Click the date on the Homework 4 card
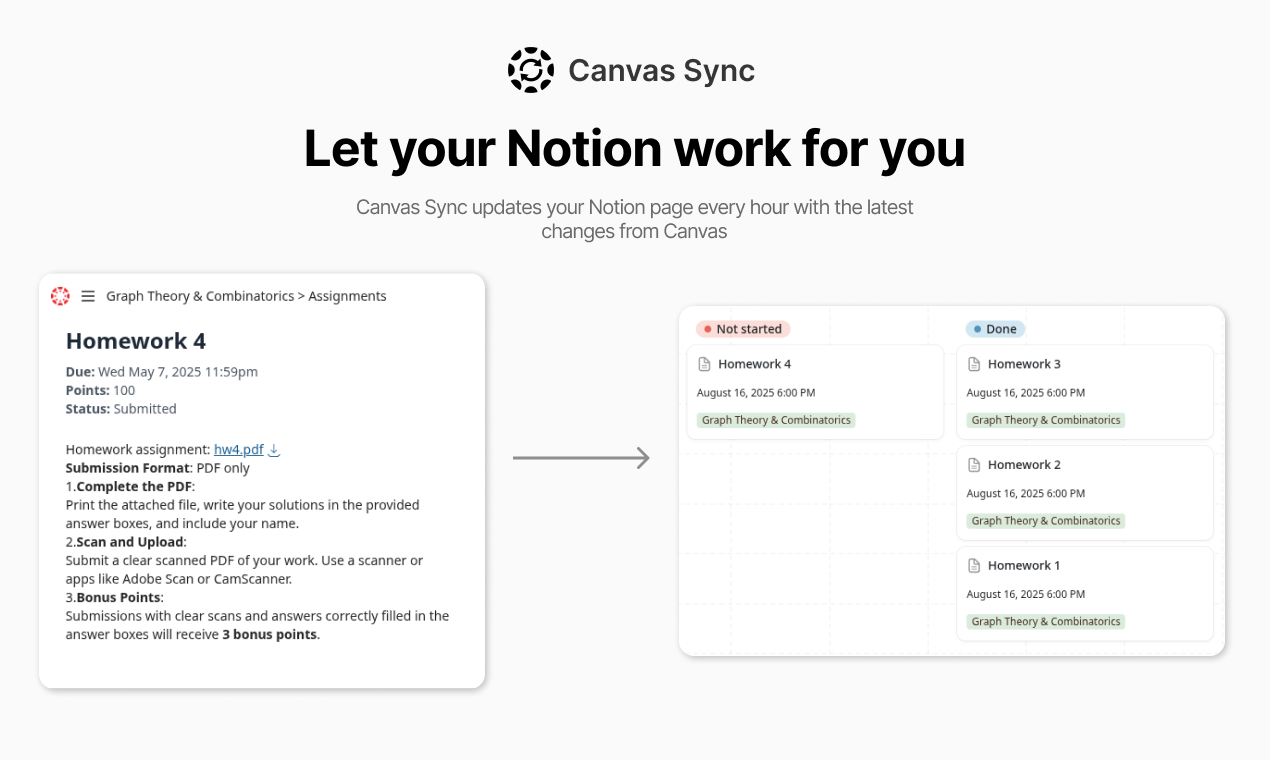Image resolution: width=1270 pixels, height=760 pixels. [x=756, y=393]
